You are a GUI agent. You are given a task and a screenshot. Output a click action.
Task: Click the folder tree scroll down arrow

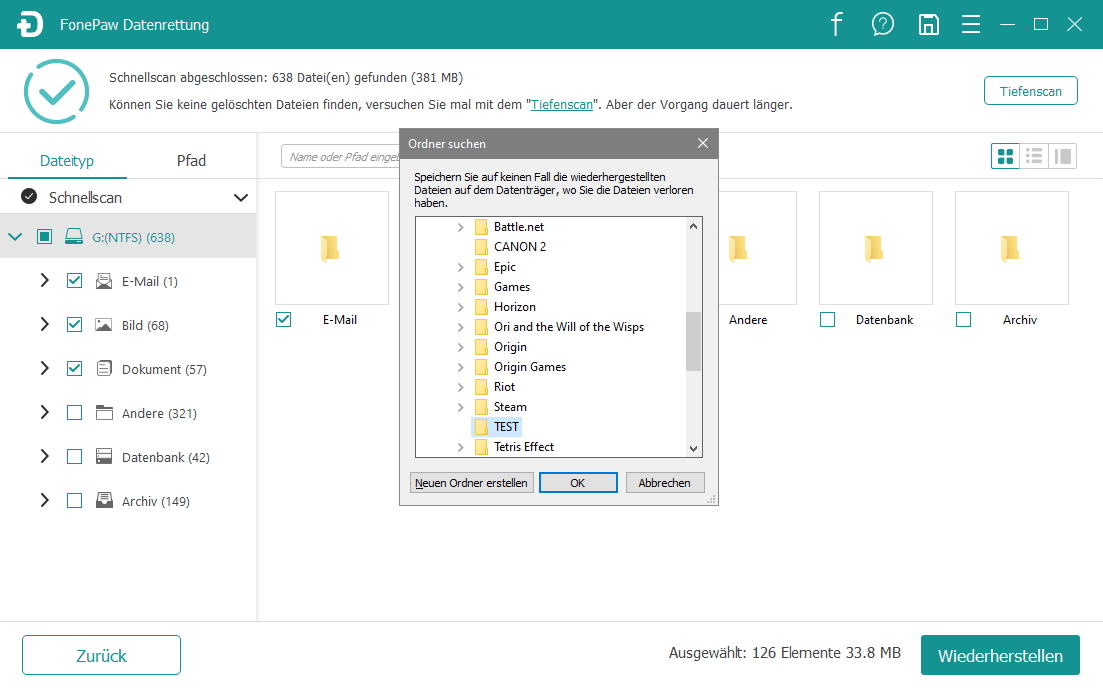694,449
